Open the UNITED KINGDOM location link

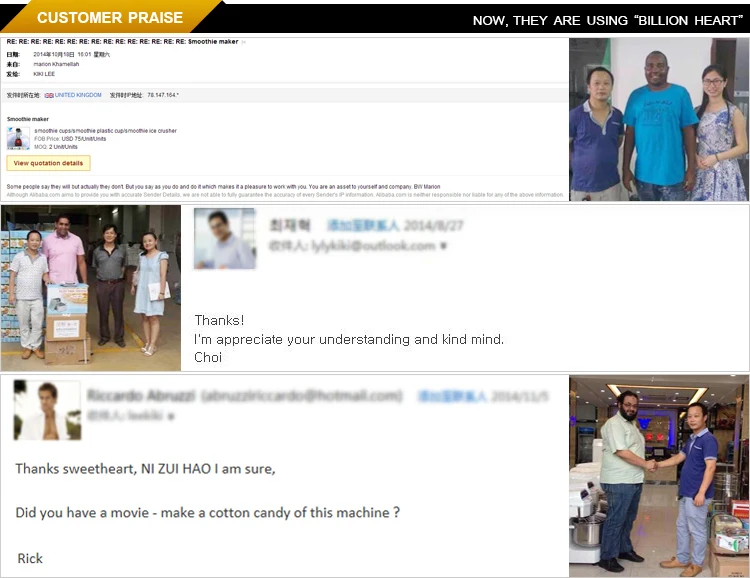pyautogui.click(x=78, y=95)
